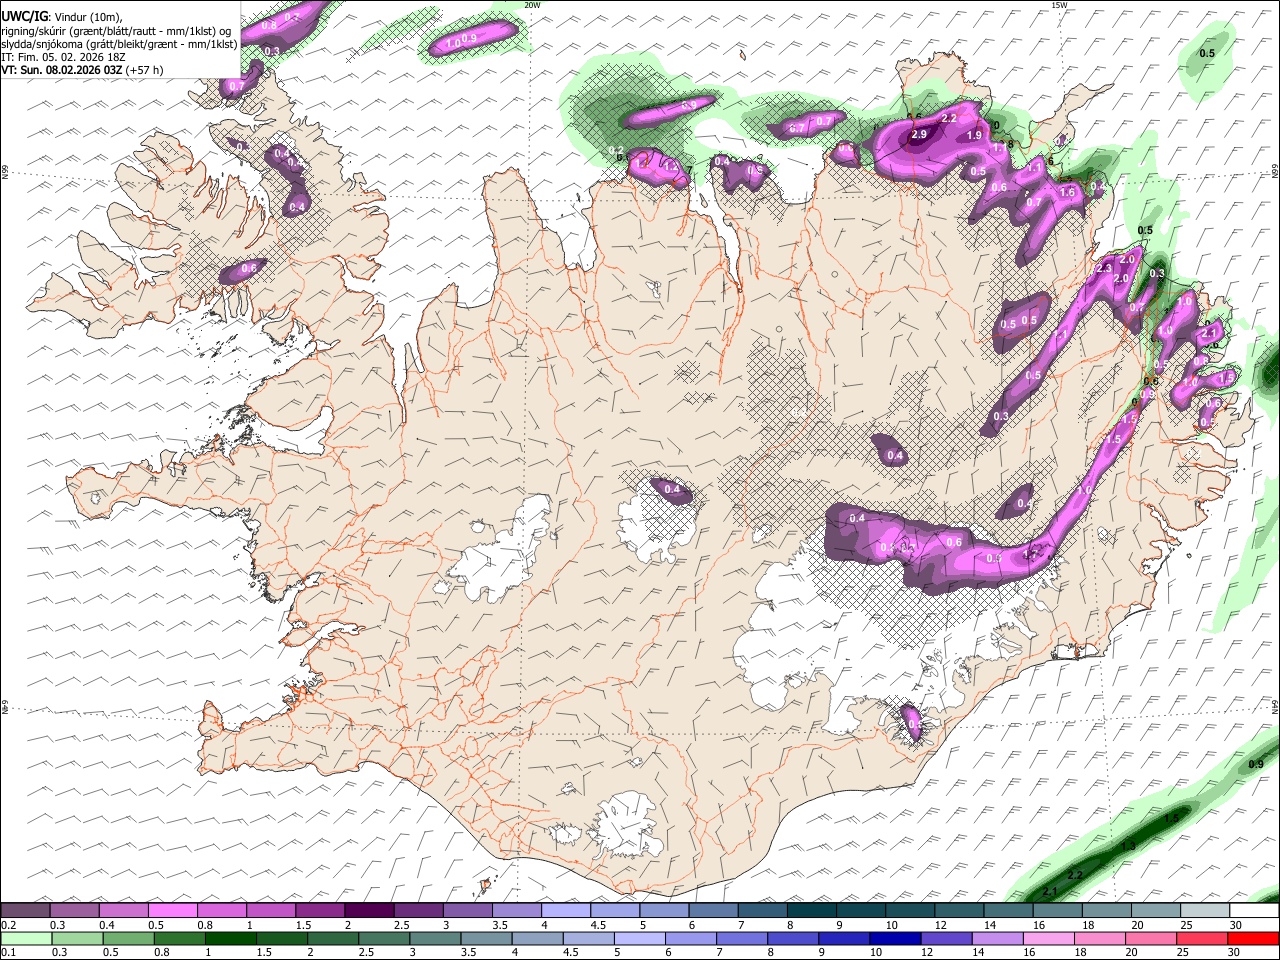Click the '15W' longitude label at top
The height and width of the screenshot is (960, 1280).
point(1060,5)
